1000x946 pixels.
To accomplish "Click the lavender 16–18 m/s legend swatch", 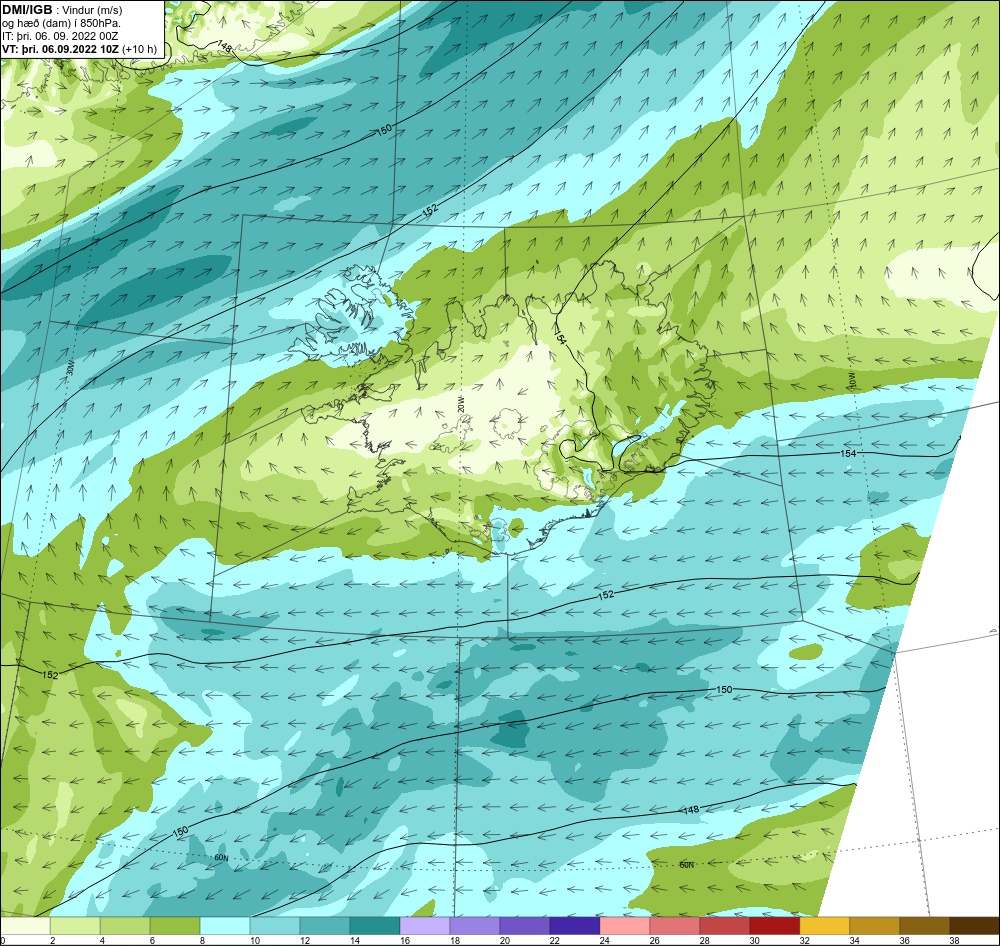I will click(425, 926).
